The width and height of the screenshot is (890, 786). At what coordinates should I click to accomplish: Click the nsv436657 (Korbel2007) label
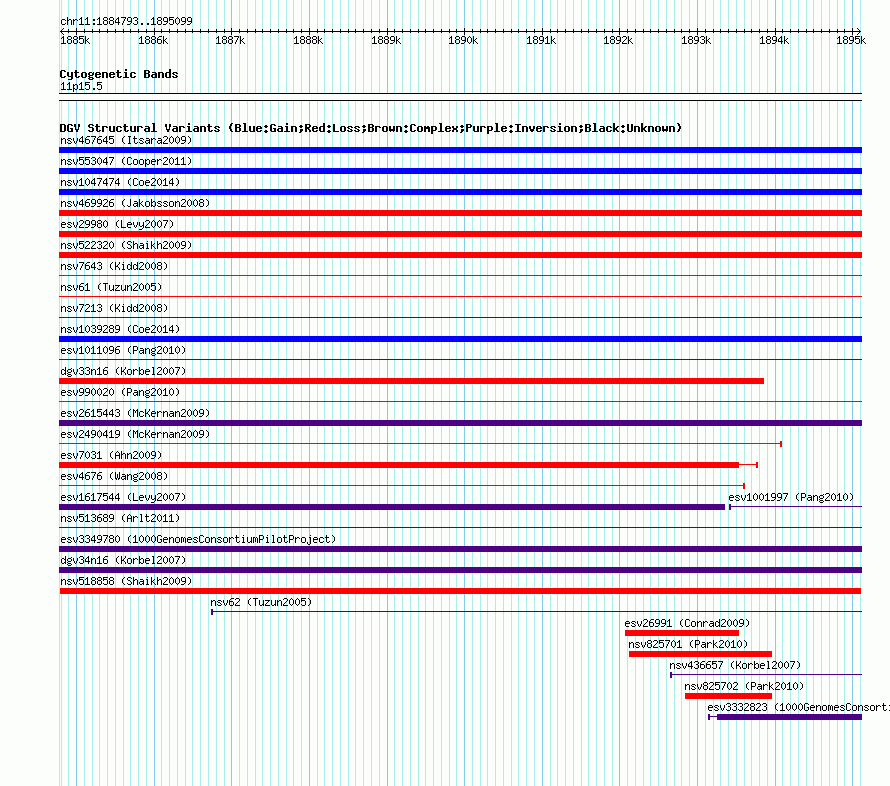[x=735, y=665]
